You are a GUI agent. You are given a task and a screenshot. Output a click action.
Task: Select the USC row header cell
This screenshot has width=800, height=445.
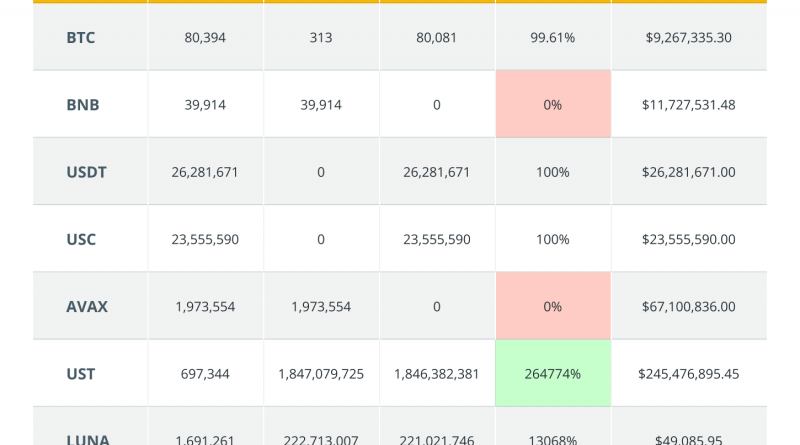[x=81, y=239]
